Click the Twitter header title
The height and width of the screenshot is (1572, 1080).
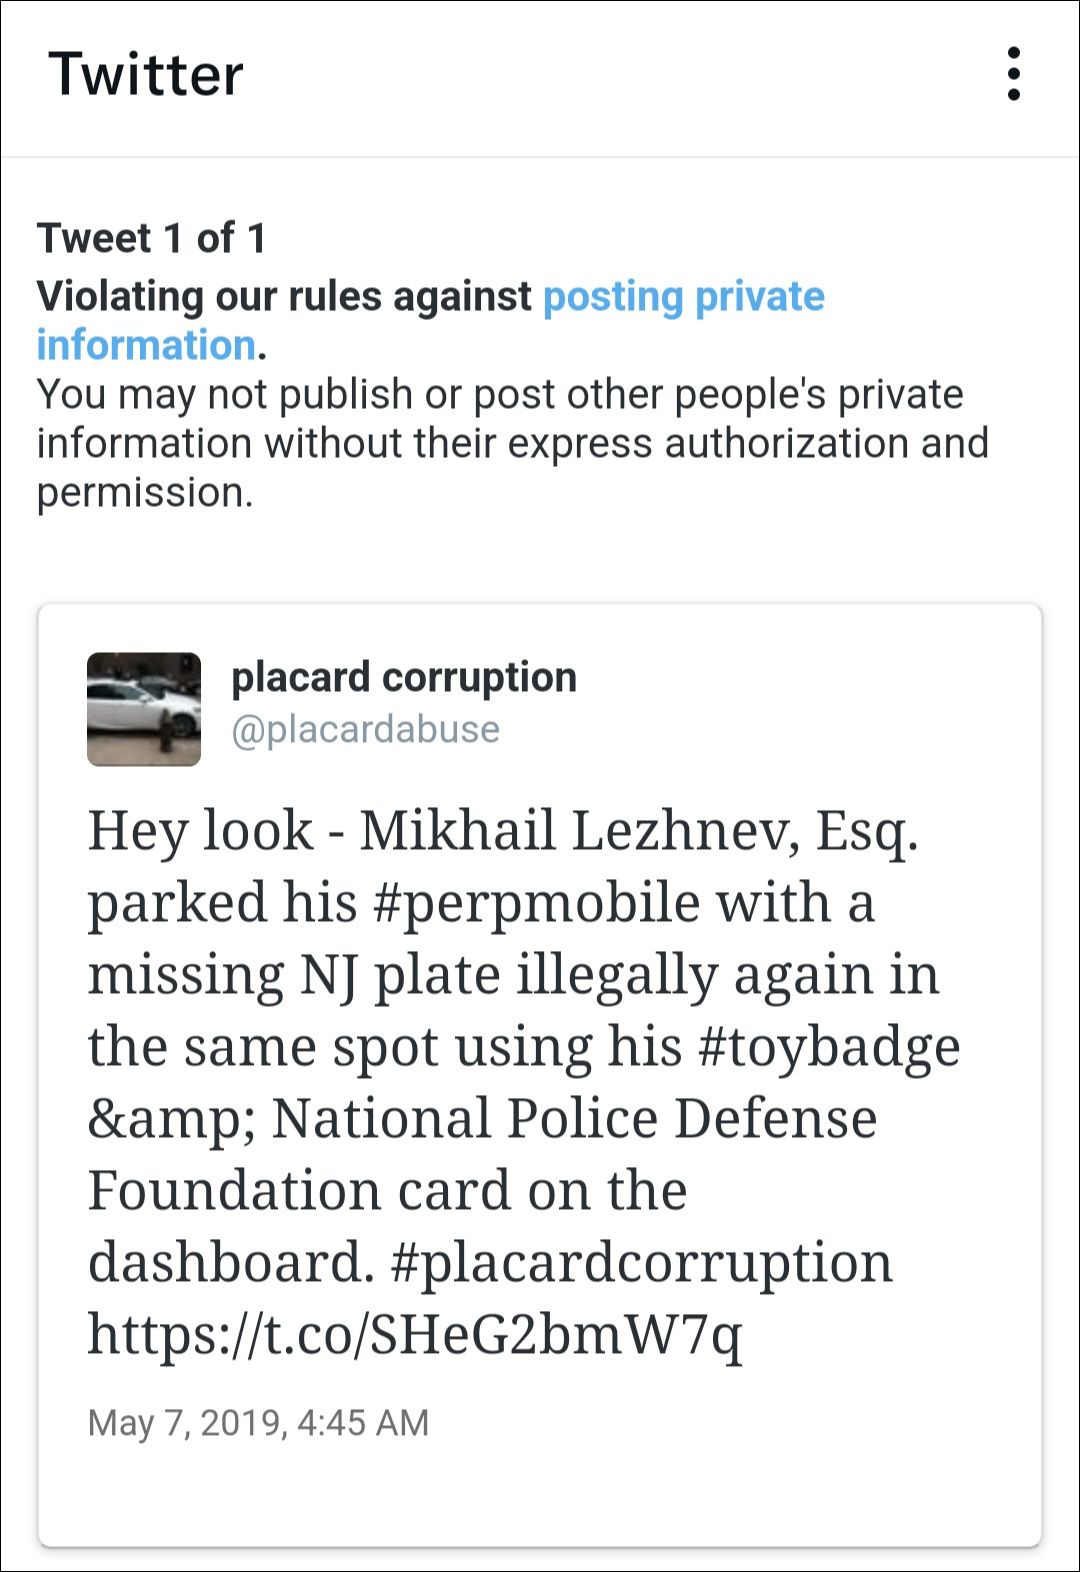(146, 74)
